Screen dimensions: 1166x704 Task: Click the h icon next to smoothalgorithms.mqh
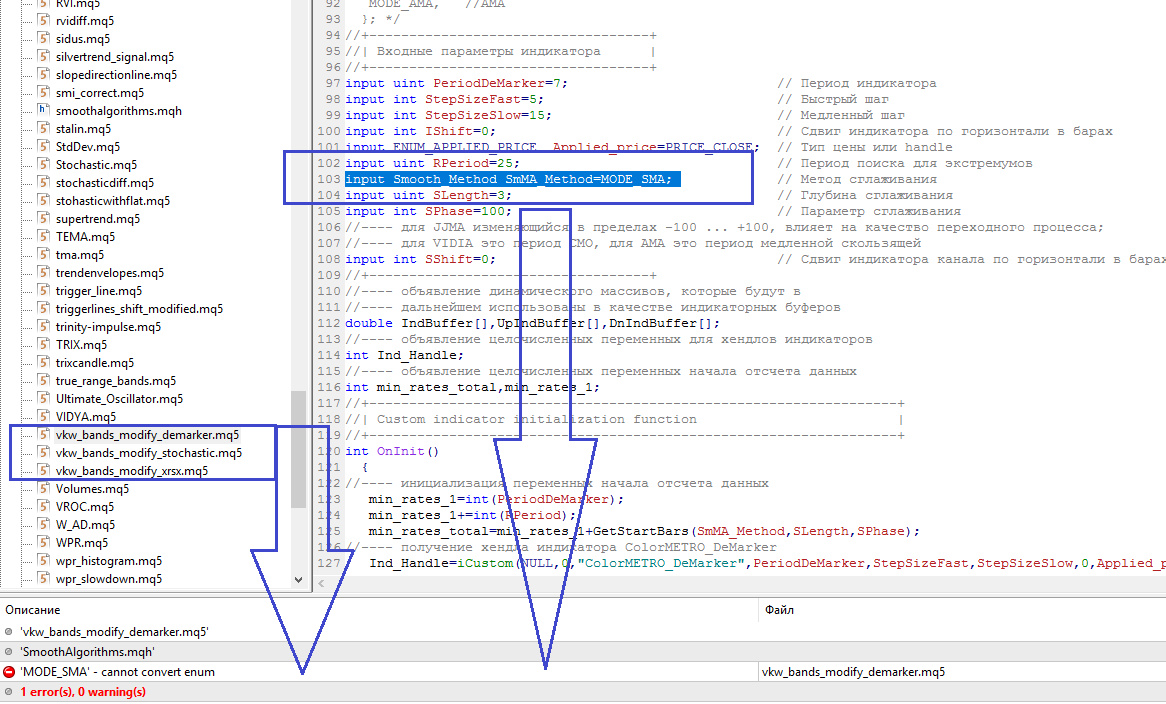point(41,110)
